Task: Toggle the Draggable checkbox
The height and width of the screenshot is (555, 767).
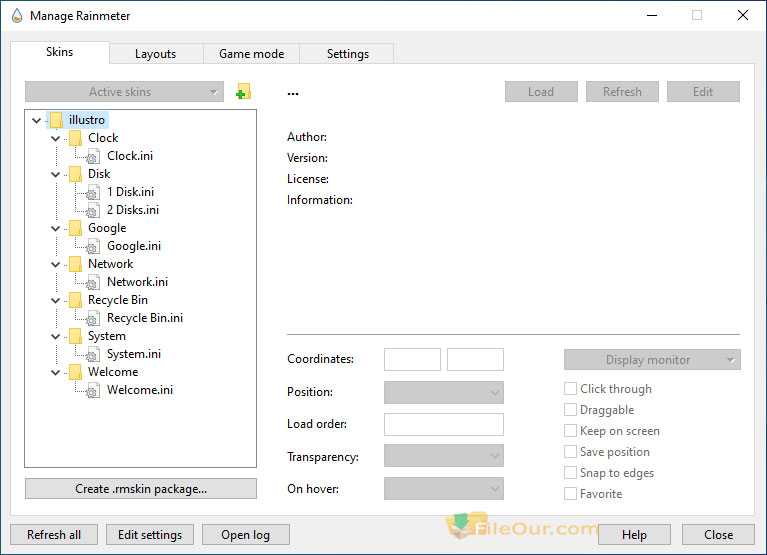Action: [570, 410]
